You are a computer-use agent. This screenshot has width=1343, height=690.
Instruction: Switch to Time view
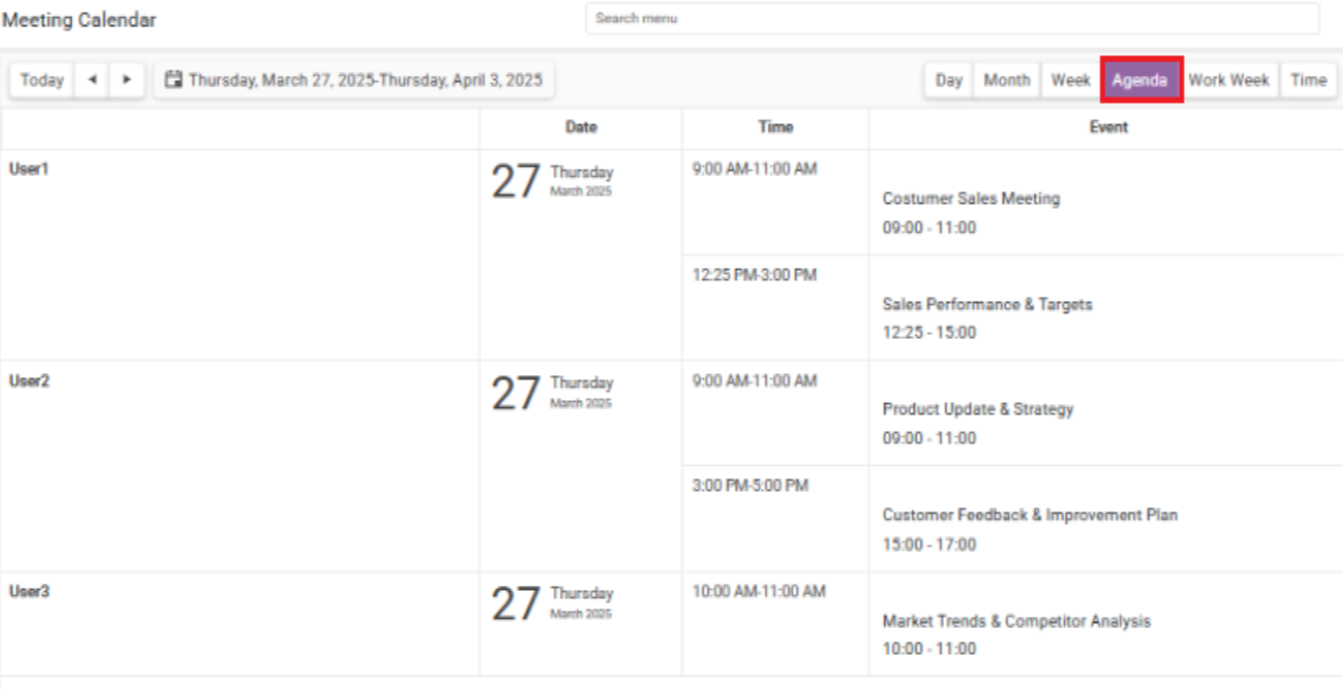[x=1308, y=80]
